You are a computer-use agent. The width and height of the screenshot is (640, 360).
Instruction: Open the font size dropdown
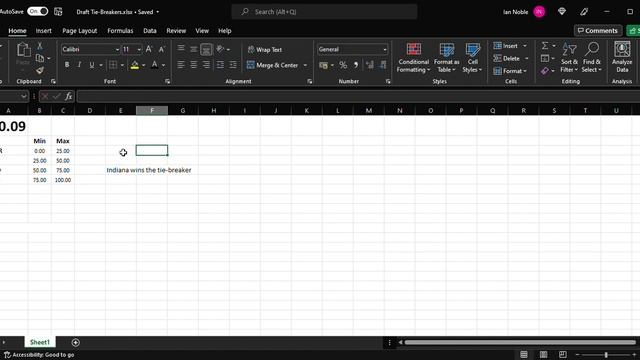(x=139, y=49)
